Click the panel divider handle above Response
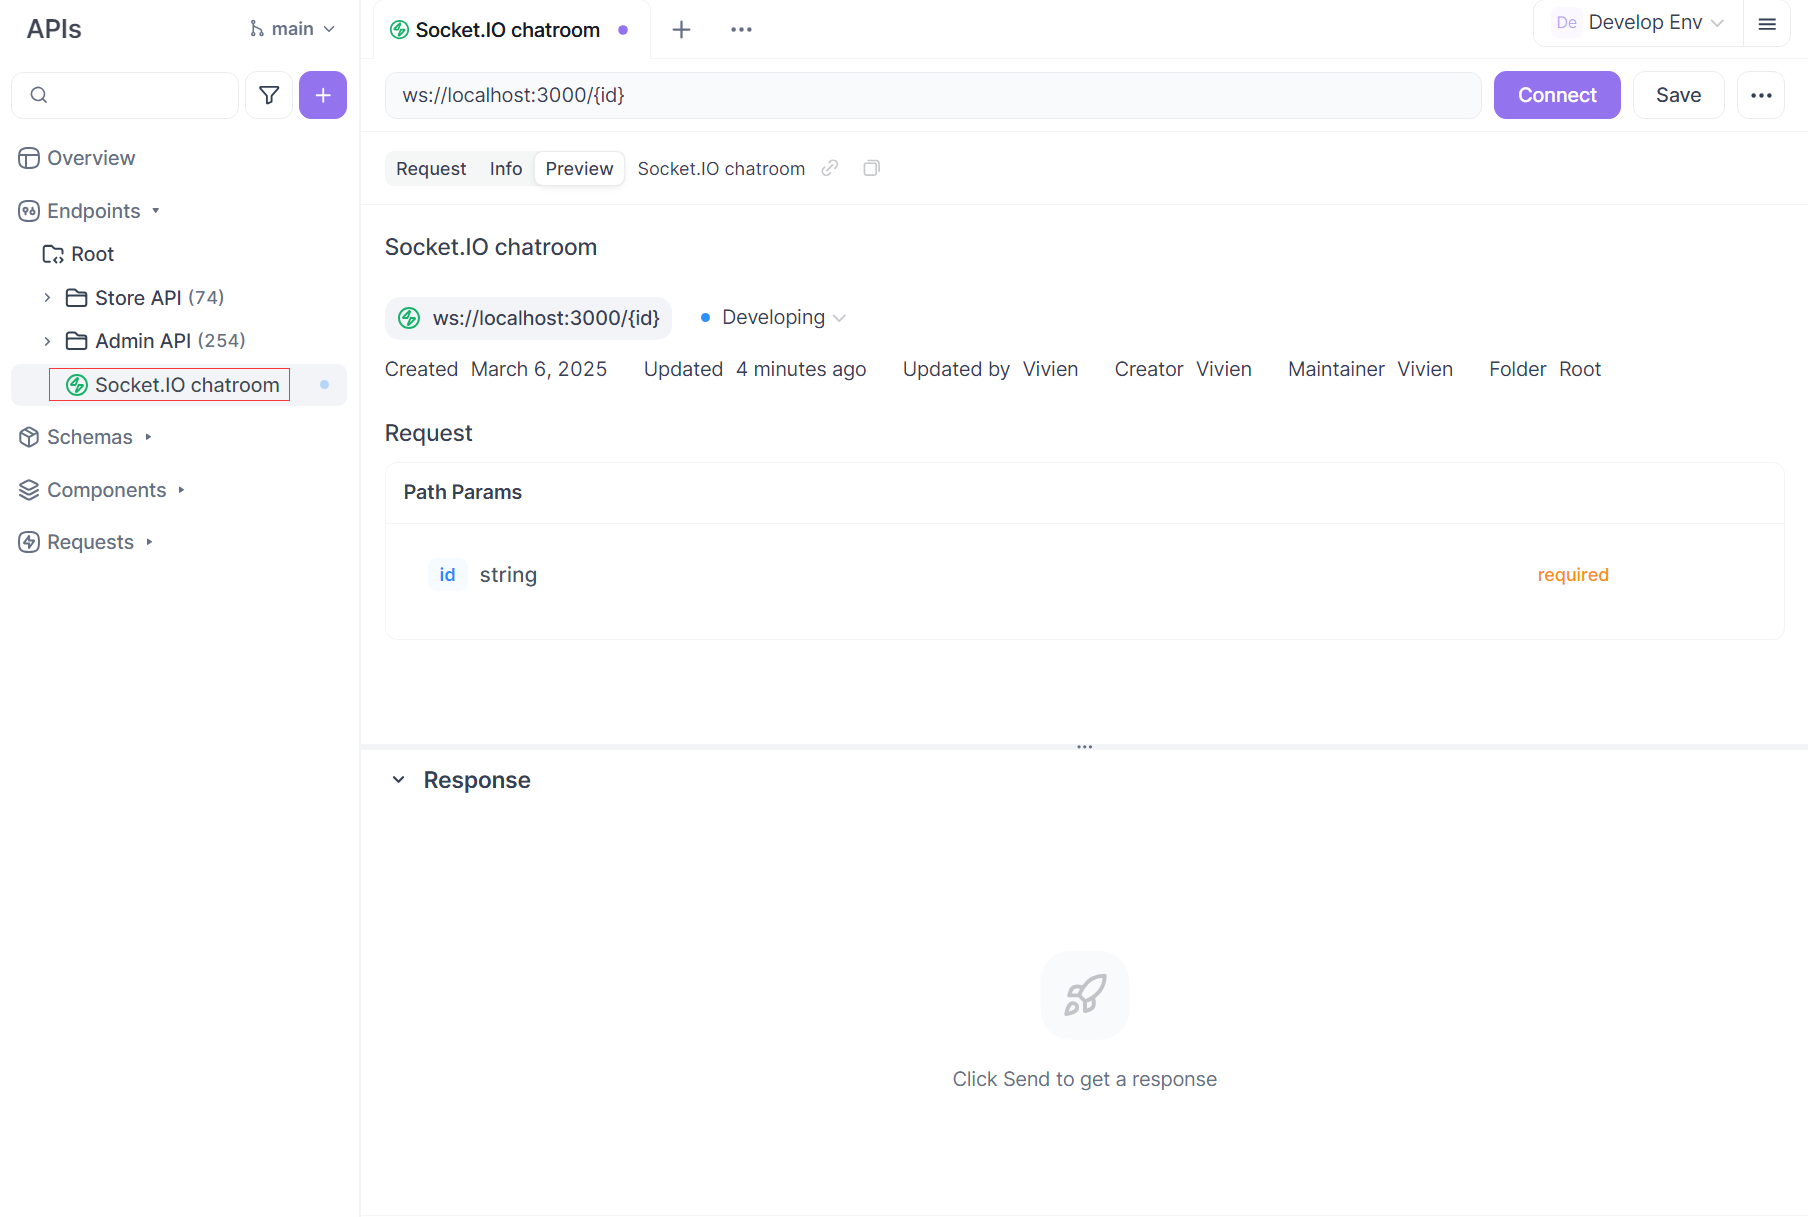Image resolution: width=1808 pixels, height=1217 pixels. click(1084, 747)
